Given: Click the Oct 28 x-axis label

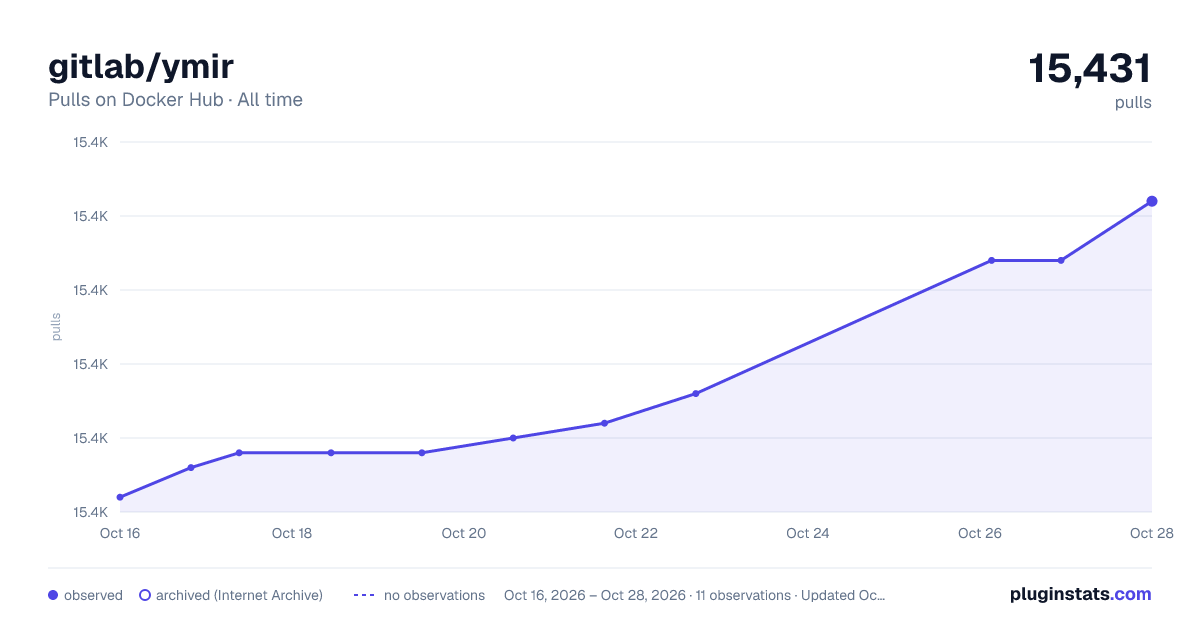Looking at the screenshot, I should [1150, 533].
